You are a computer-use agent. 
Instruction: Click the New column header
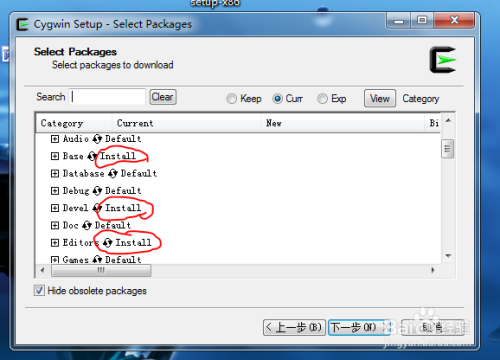[342, 123]
